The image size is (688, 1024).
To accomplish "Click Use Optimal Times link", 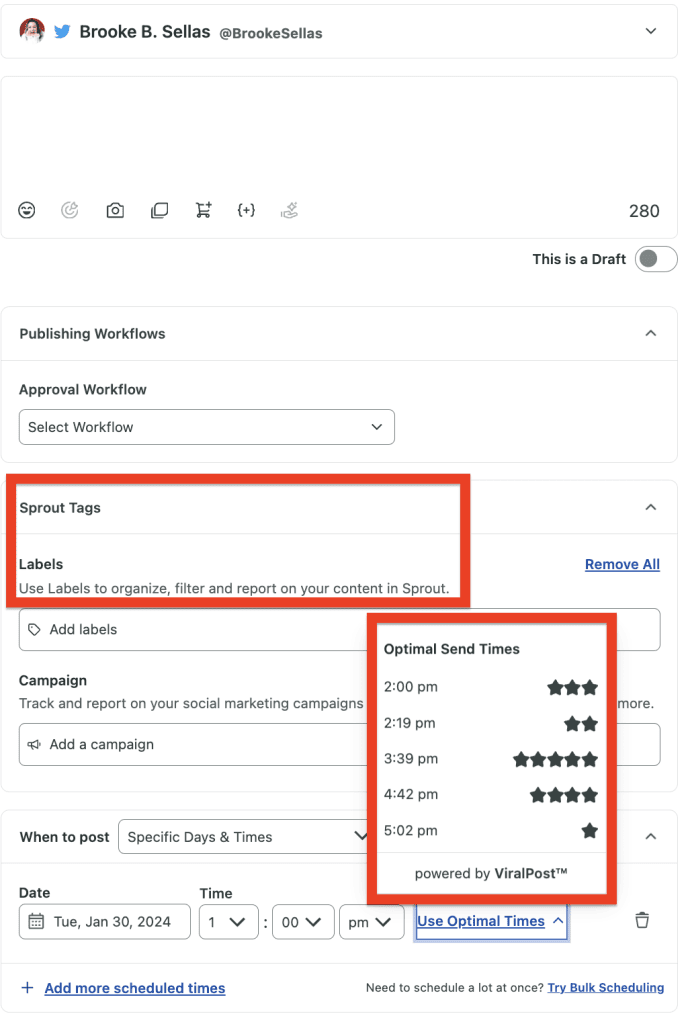I will pyautogui.click(x=481, y=921).
